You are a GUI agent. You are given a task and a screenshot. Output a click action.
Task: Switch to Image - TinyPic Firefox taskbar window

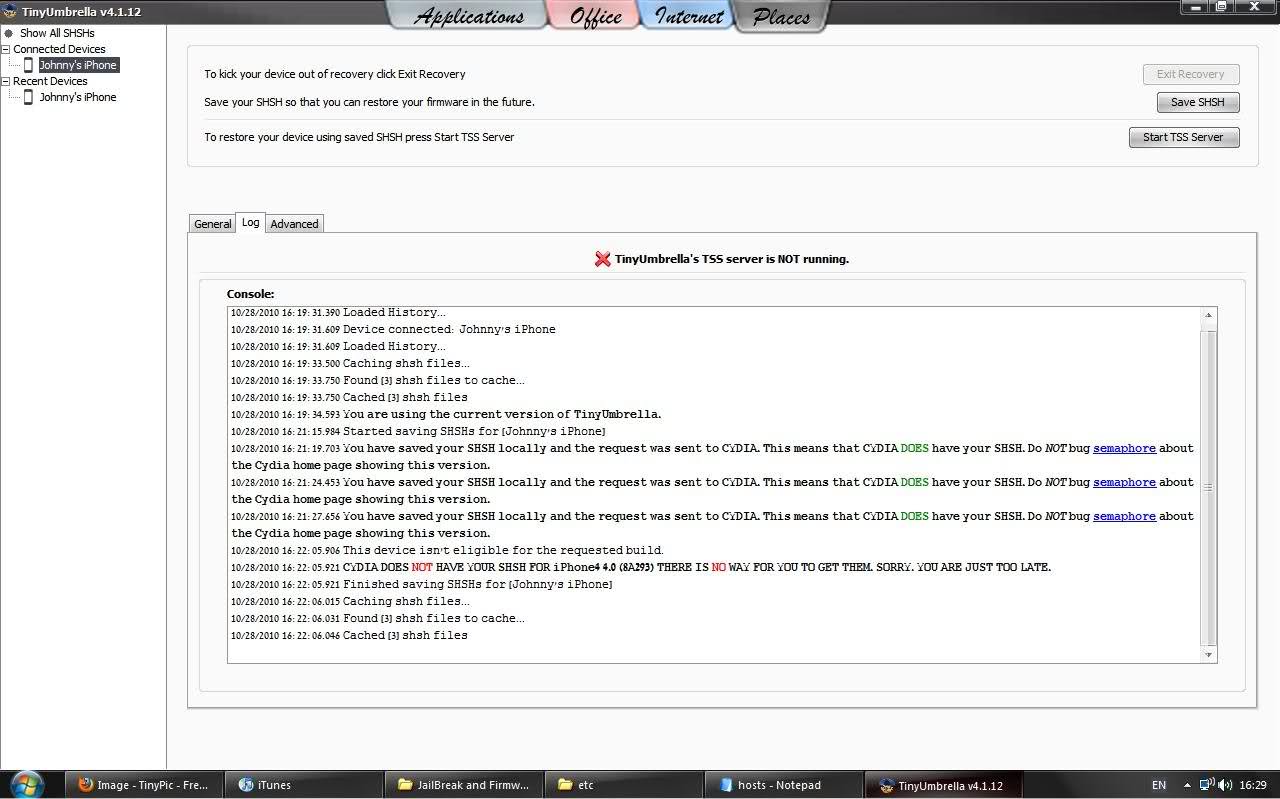point(145,785)
